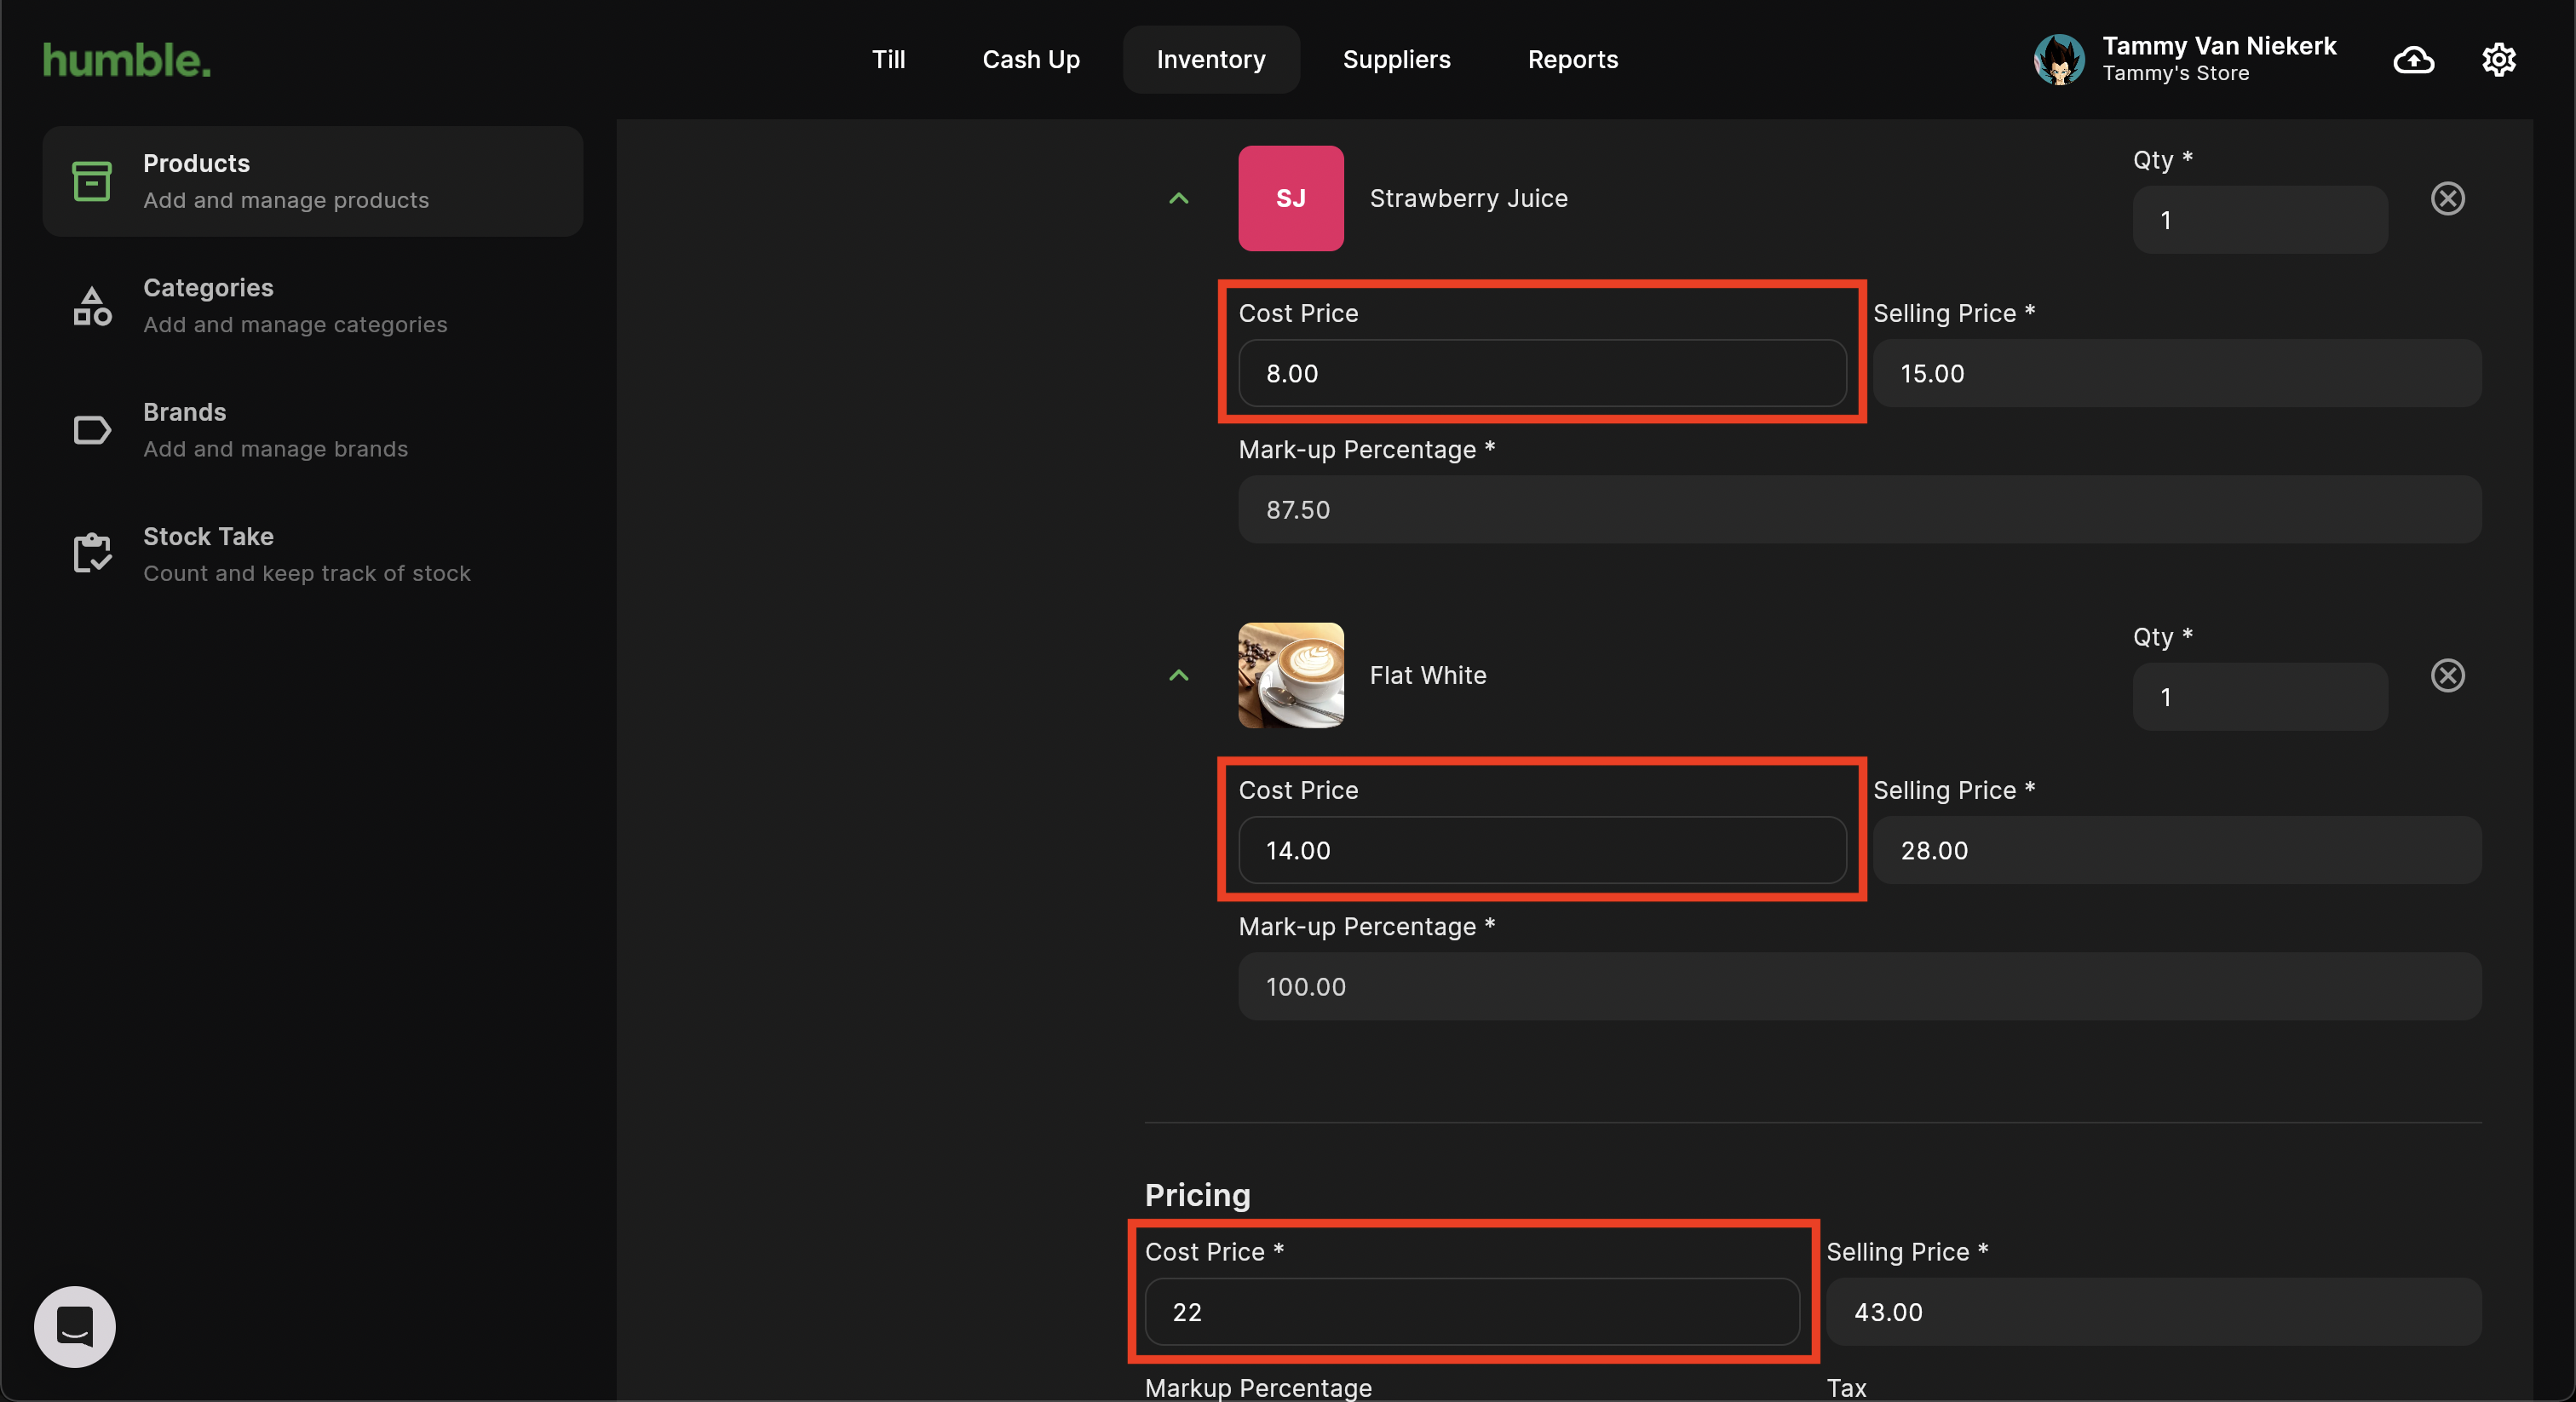Click Tammy's Store name text
This screenshot has width=2576, height=1402.
tap(2175, 74)
